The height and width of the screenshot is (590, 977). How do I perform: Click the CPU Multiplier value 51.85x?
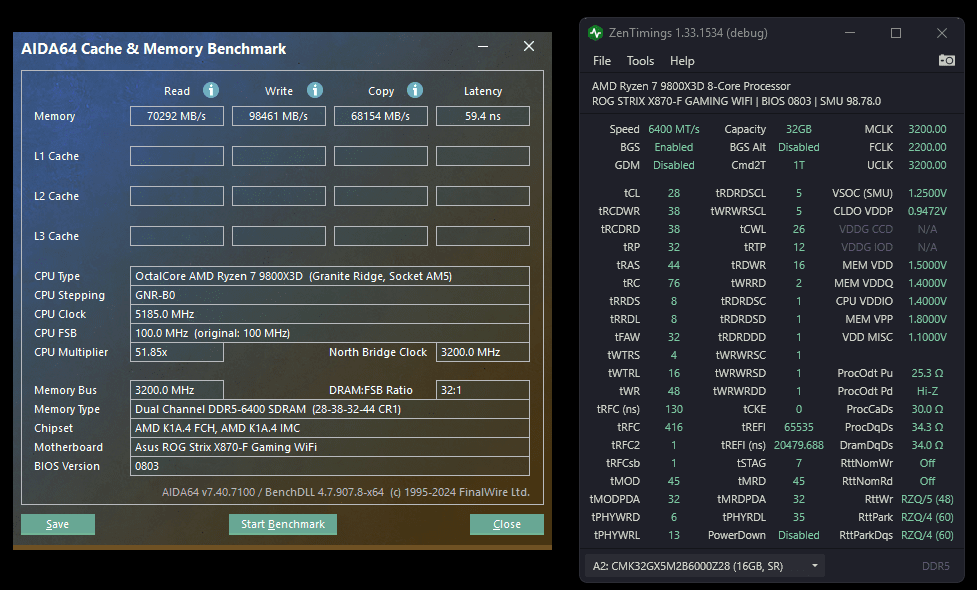[x=177, y=352]
